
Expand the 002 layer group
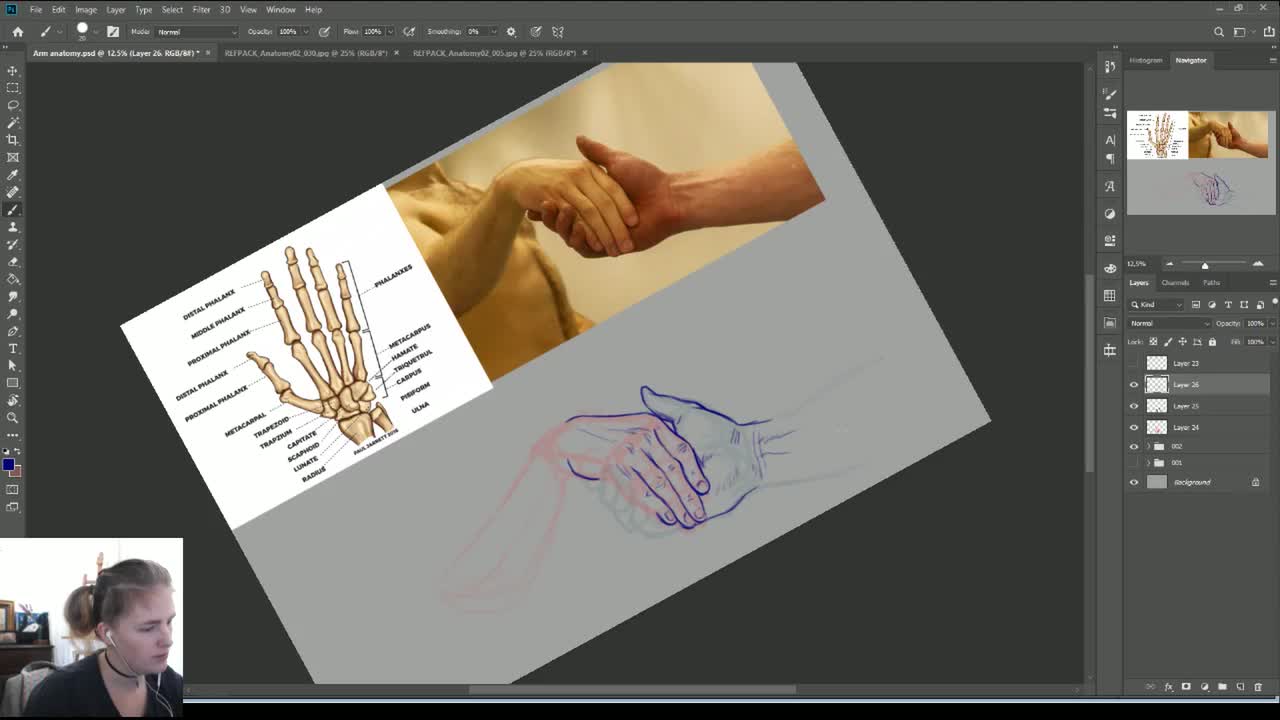(1149, 446)
